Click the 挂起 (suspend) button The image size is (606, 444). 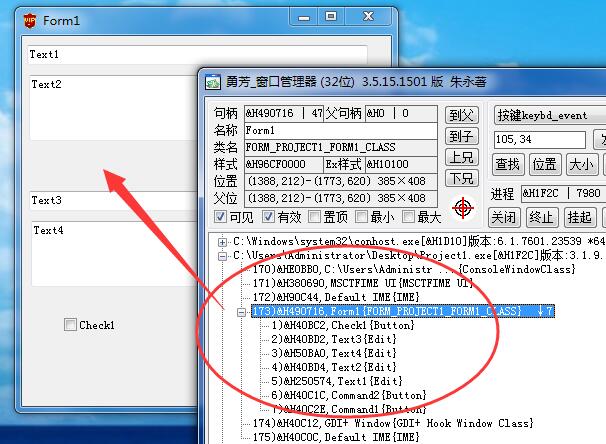pyautogui.click(x=580, y=218)
